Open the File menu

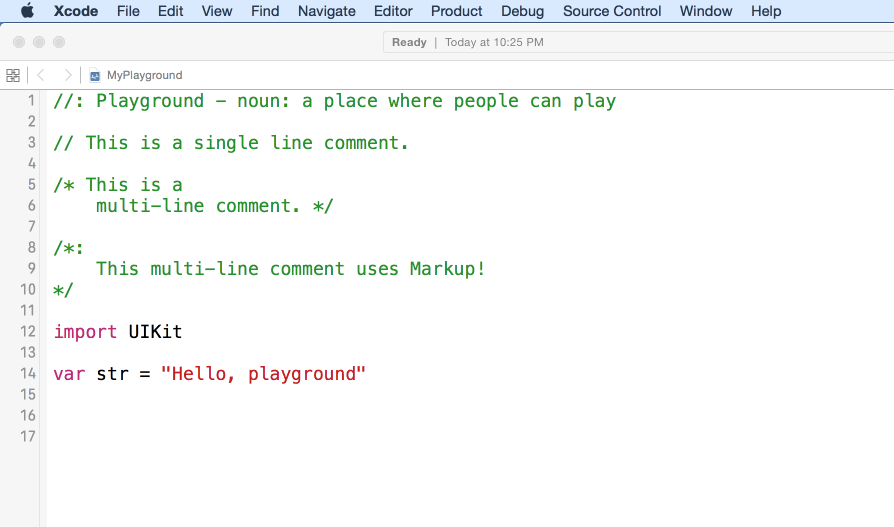pos(128,11)
